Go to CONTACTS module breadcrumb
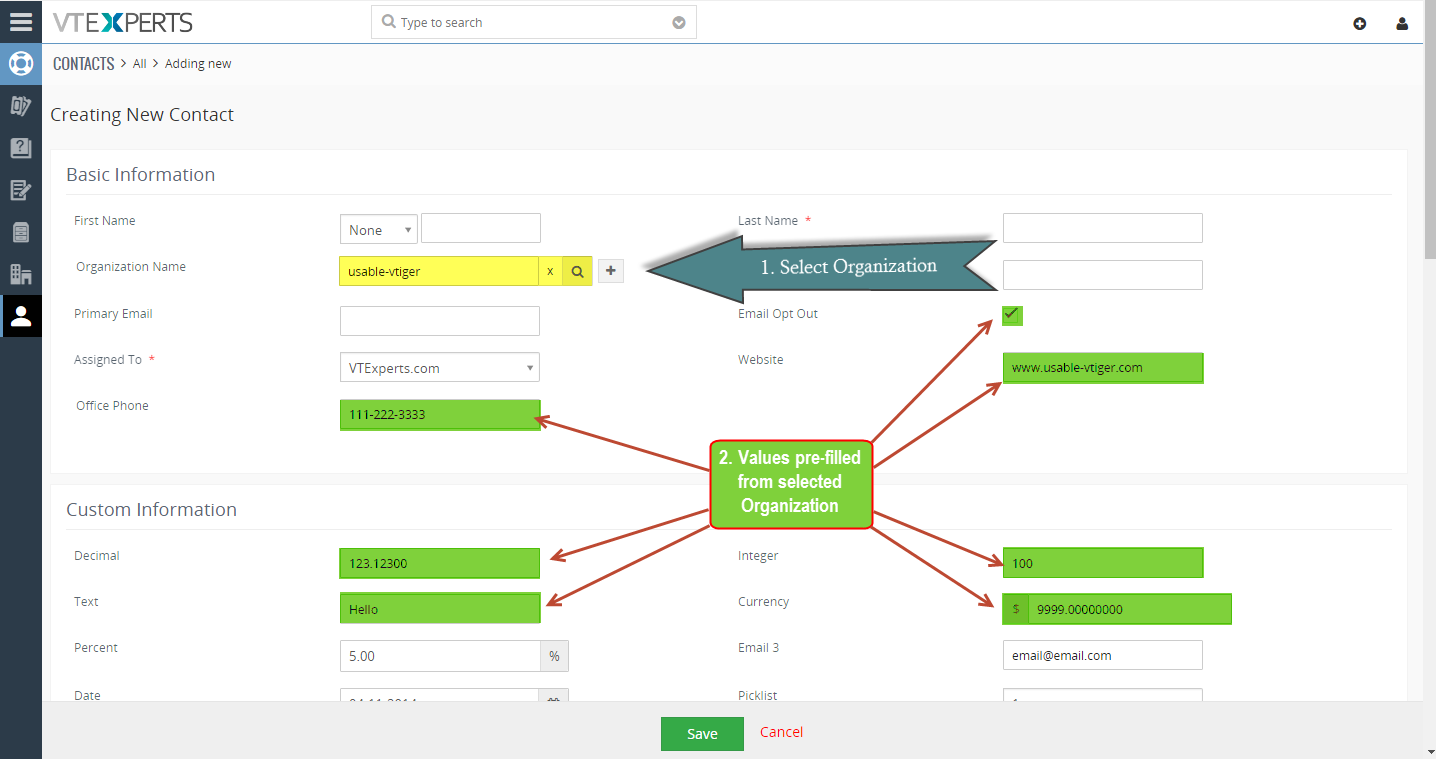1436x759 pixels. pos(84,63)
